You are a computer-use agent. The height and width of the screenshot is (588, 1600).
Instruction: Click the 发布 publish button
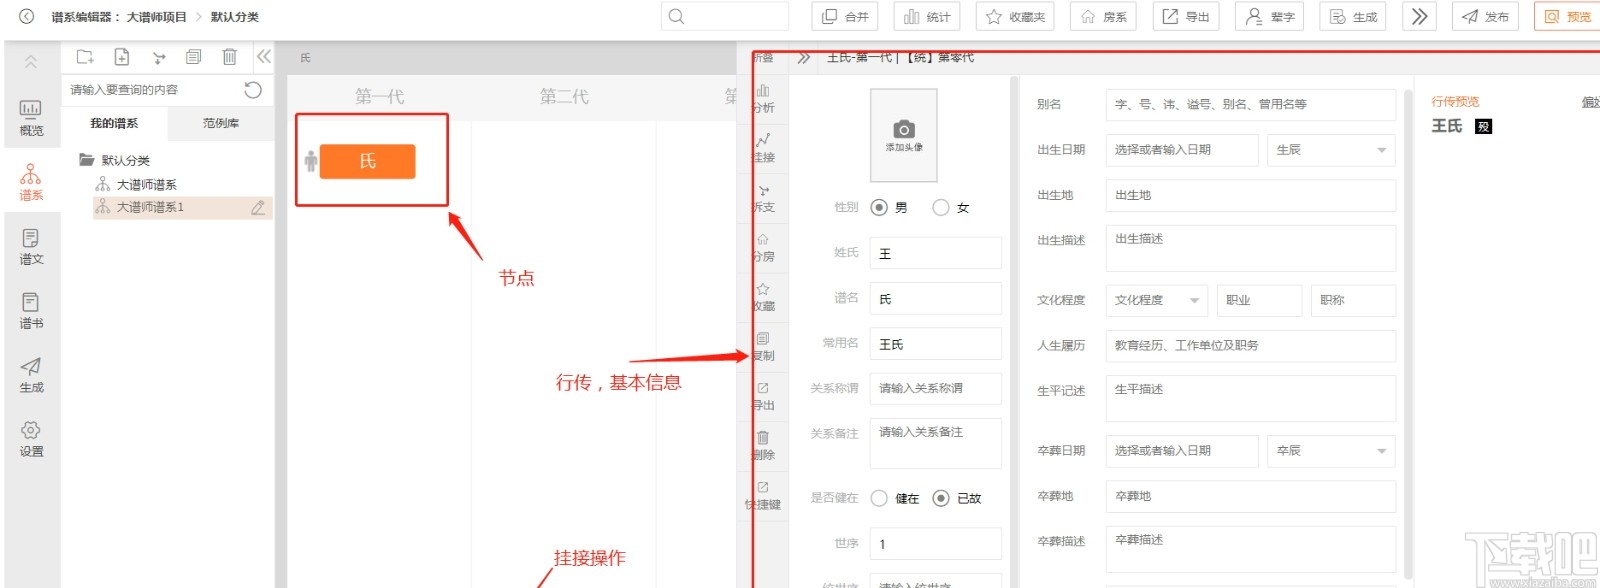[1485, 16]
